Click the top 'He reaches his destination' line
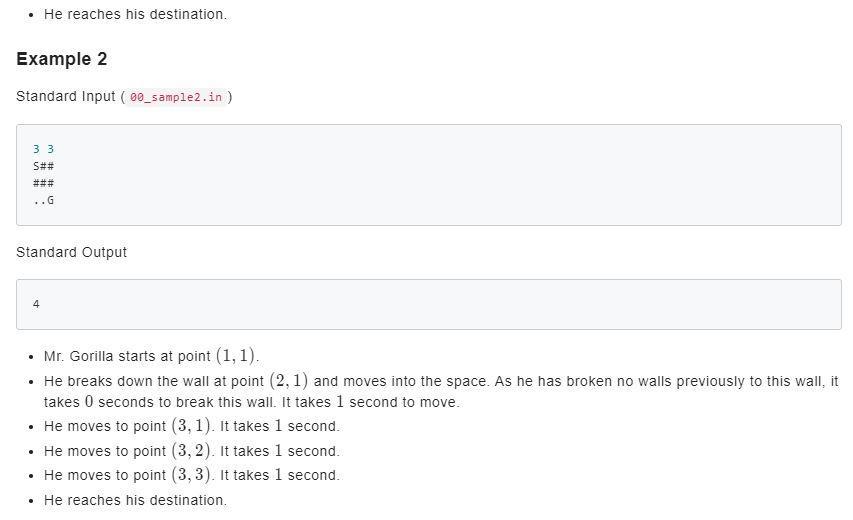The height and width of the screenshot is (520, 853). coord(135,14)
